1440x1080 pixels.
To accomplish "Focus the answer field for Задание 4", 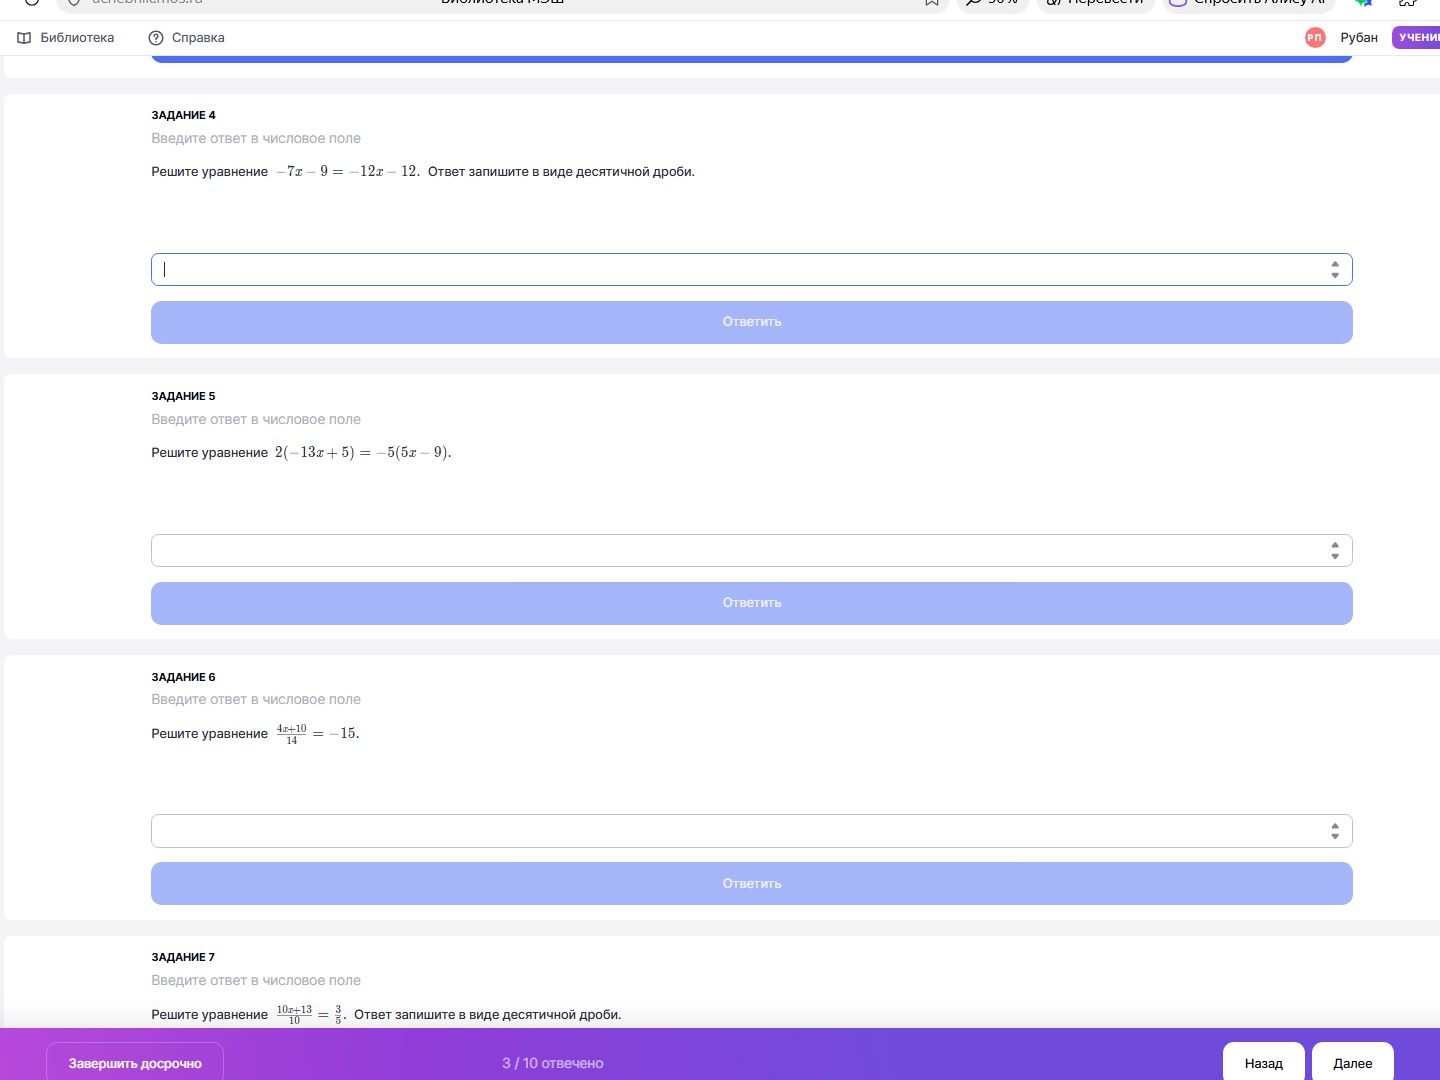I will click(751, 269).
